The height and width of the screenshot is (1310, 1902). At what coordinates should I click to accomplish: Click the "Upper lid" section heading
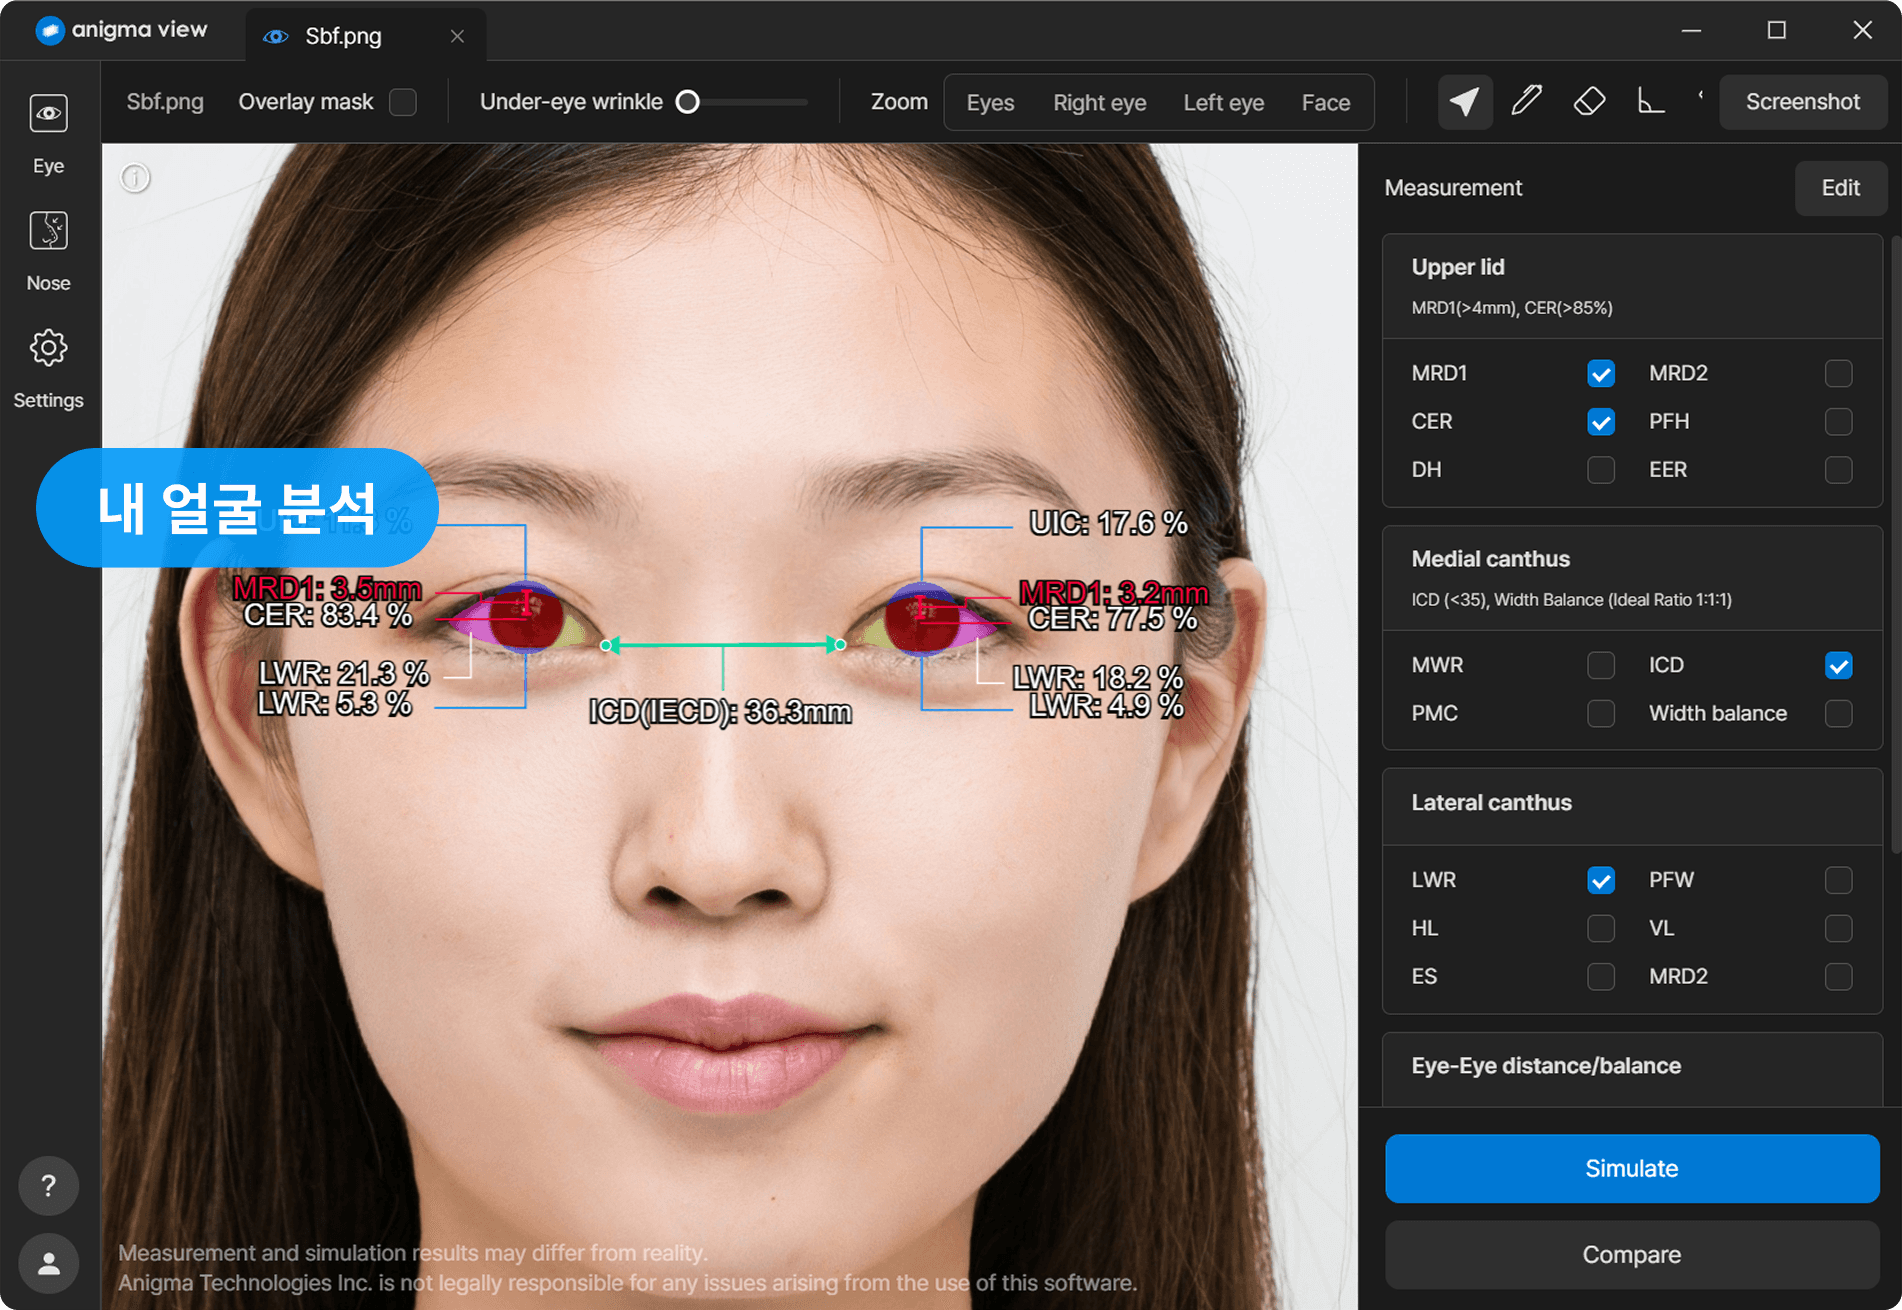point(1458,267)
